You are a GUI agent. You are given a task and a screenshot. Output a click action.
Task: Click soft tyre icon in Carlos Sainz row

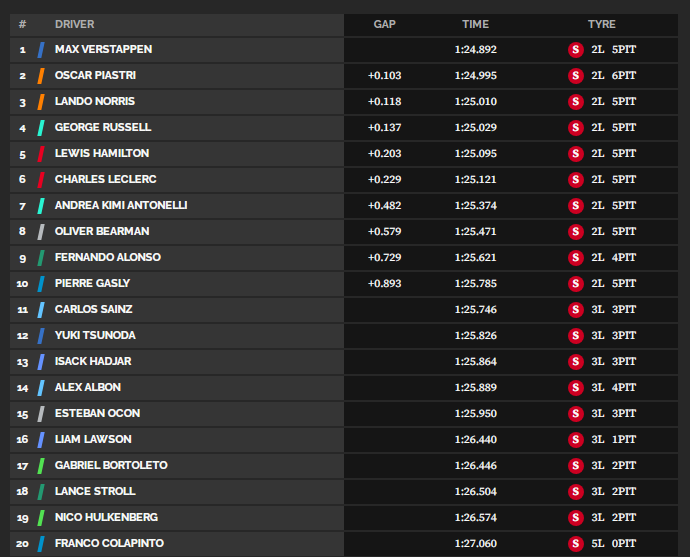(576, 310)
